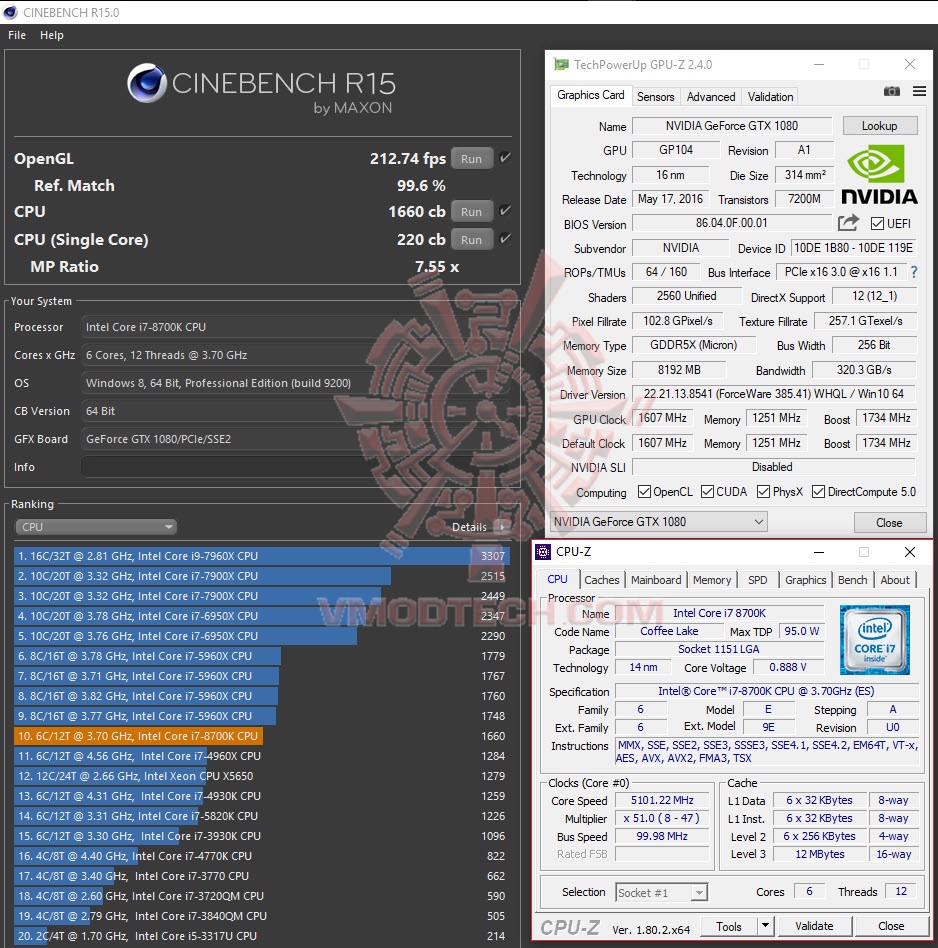Screen dimensions: 938x948
Task: Switch to the Bench tab in CPU-Z
Action: pos(852,580)
